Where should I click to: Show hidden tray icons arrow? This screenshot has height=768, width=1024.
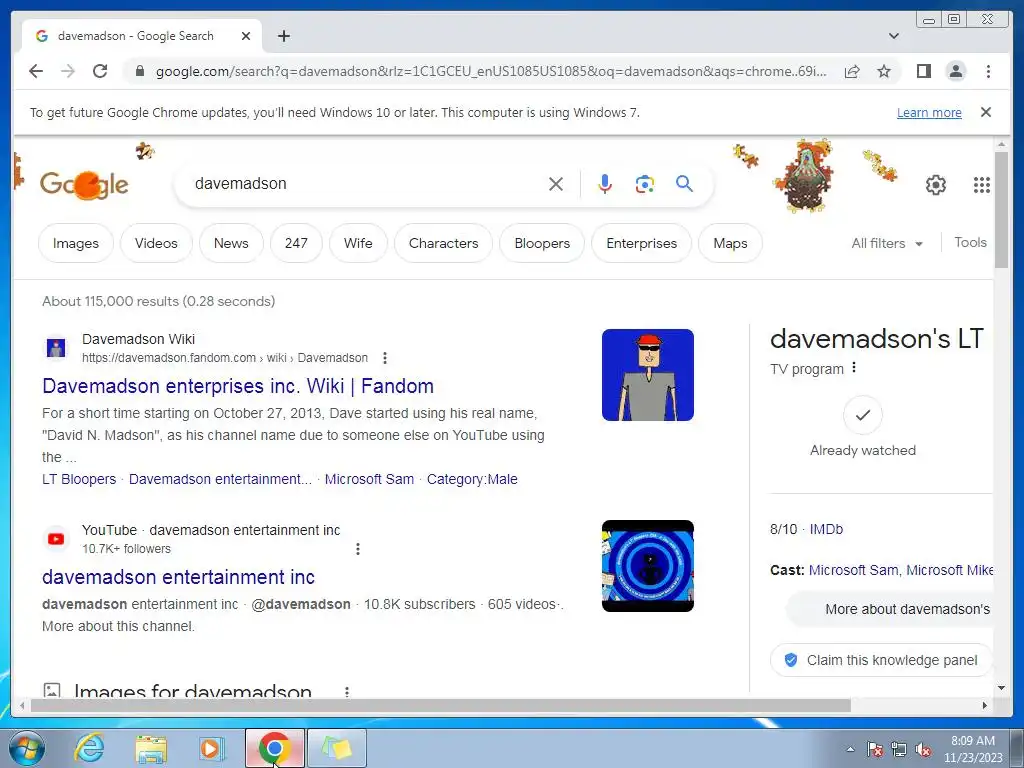click(850, 749)
